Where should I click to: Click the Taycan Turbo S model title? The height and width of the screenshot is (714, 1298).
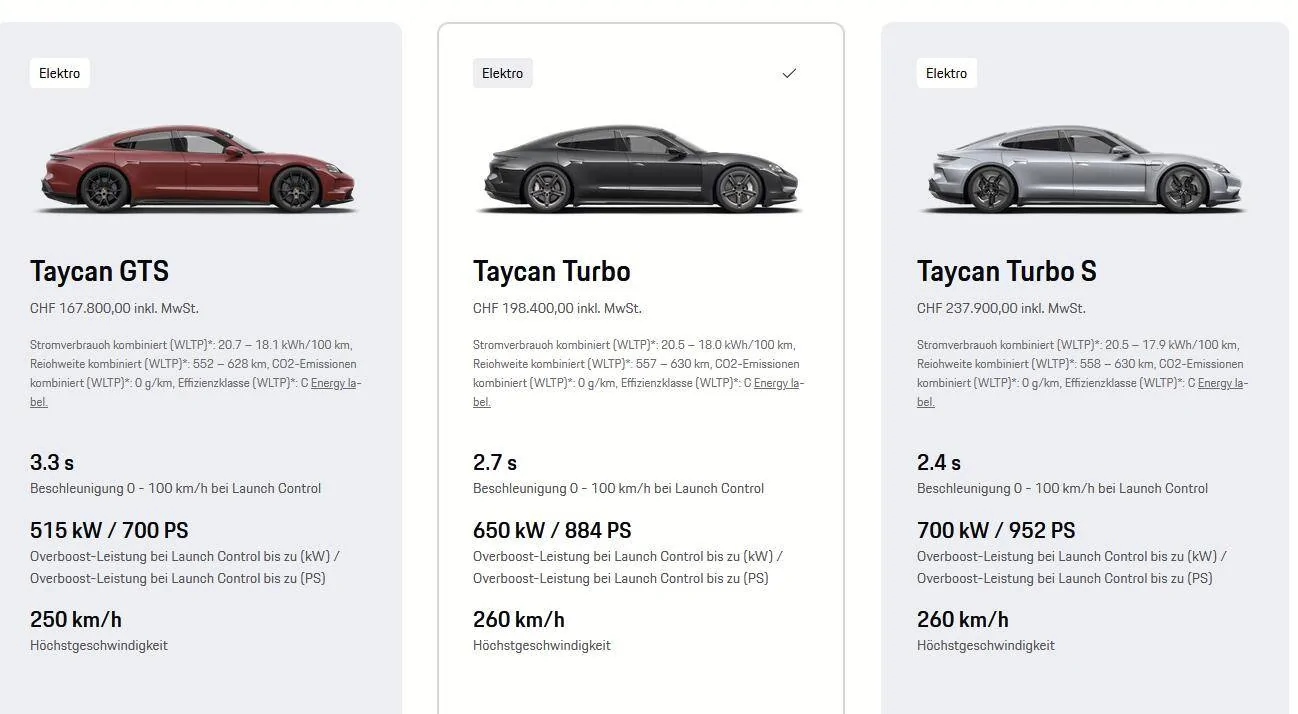[x=1007, y=271]
